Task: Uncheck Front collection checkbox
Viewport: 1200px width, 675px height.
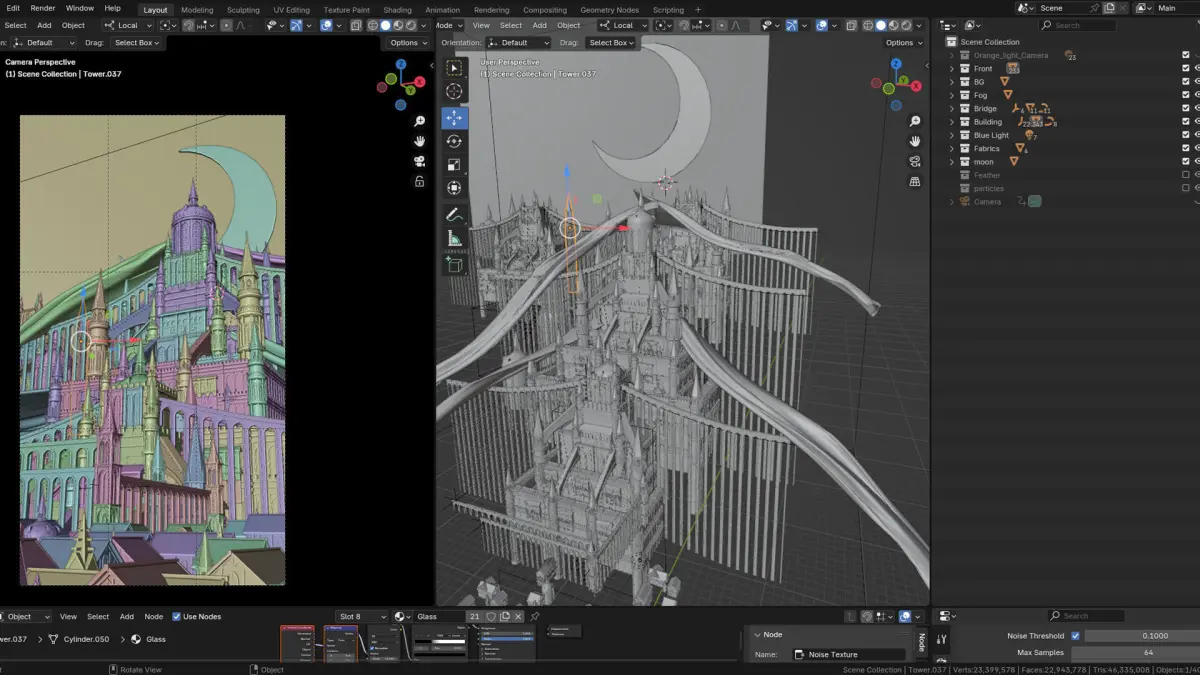Action: click(x=1186, y=68)
